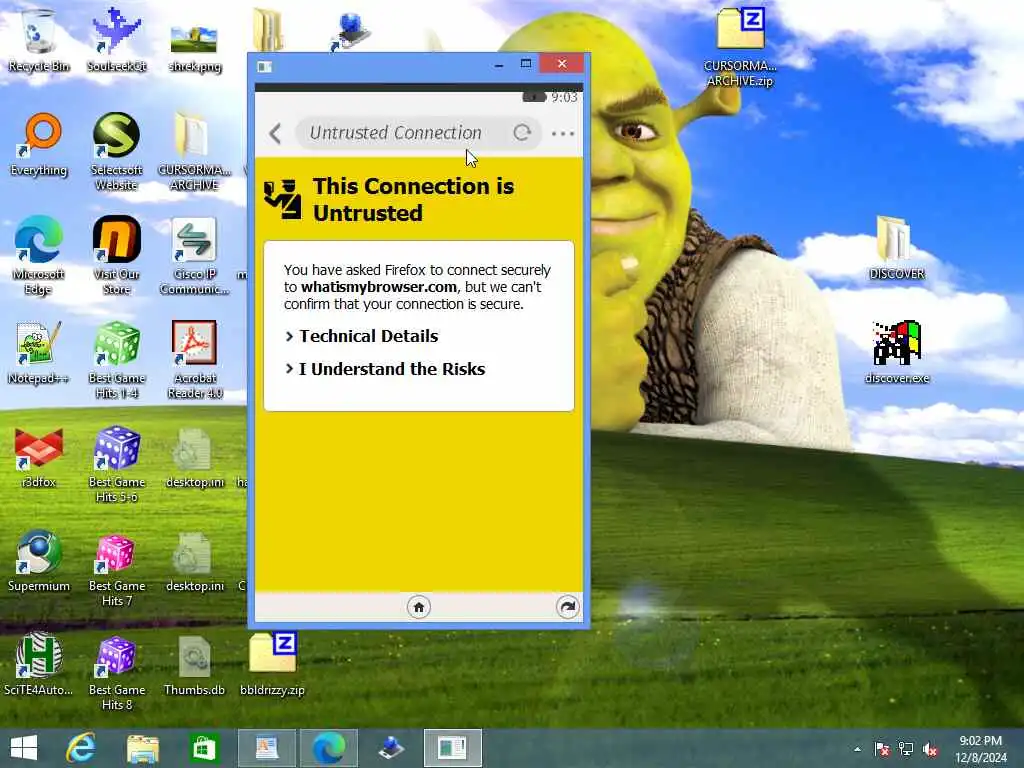
Task: Select the Best Game Hits 8 shortcut
Action: pos(116,671)
